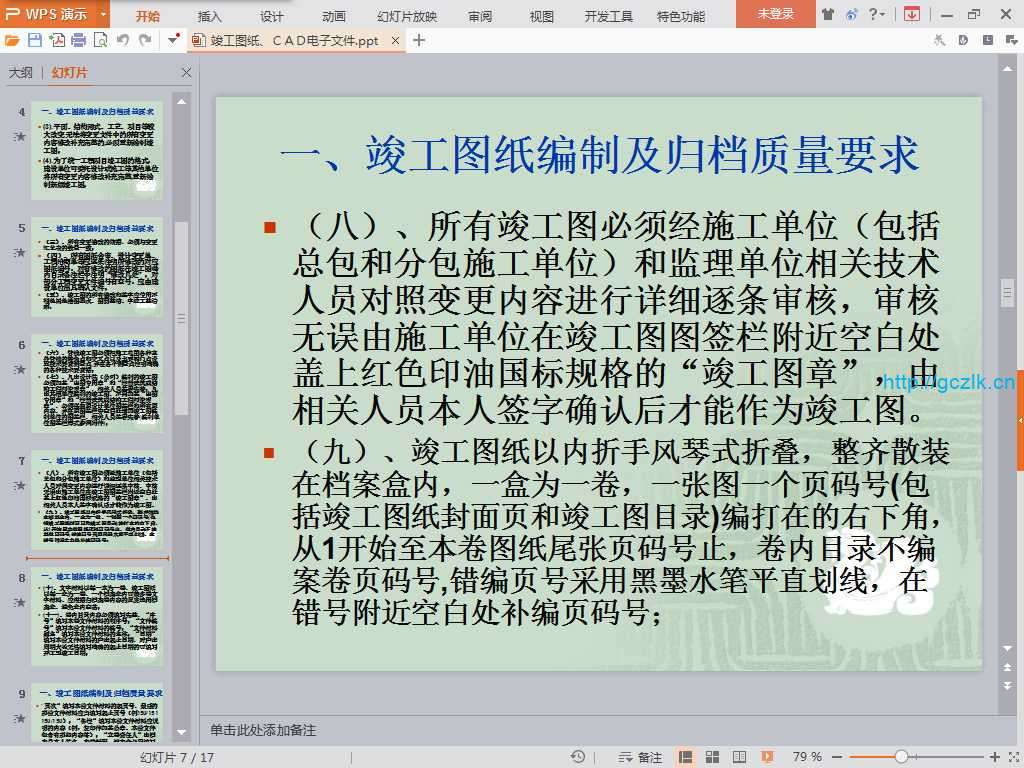Click the 未登录 login button
This screenshot has height=768, width=1024.
[775, 14]
